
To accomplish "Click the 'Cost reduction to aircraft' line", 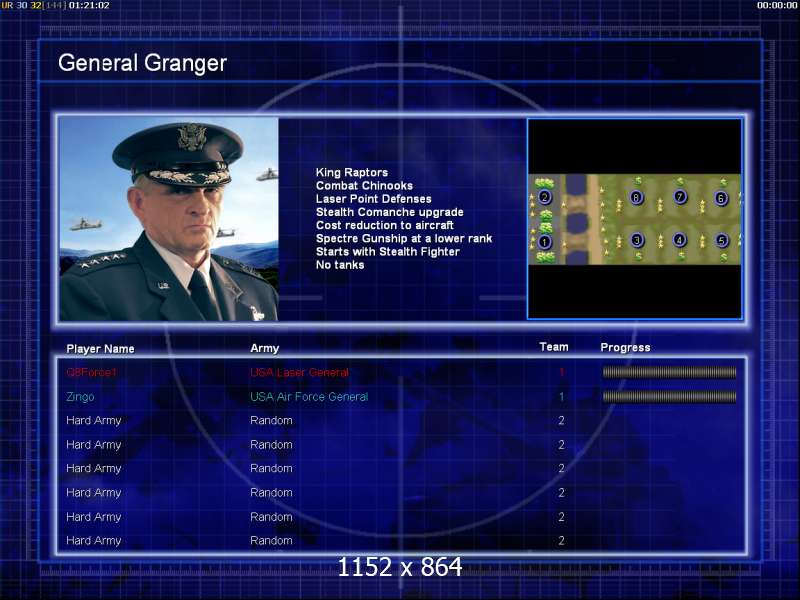I will pyautogui.click(x=385, y=226).
